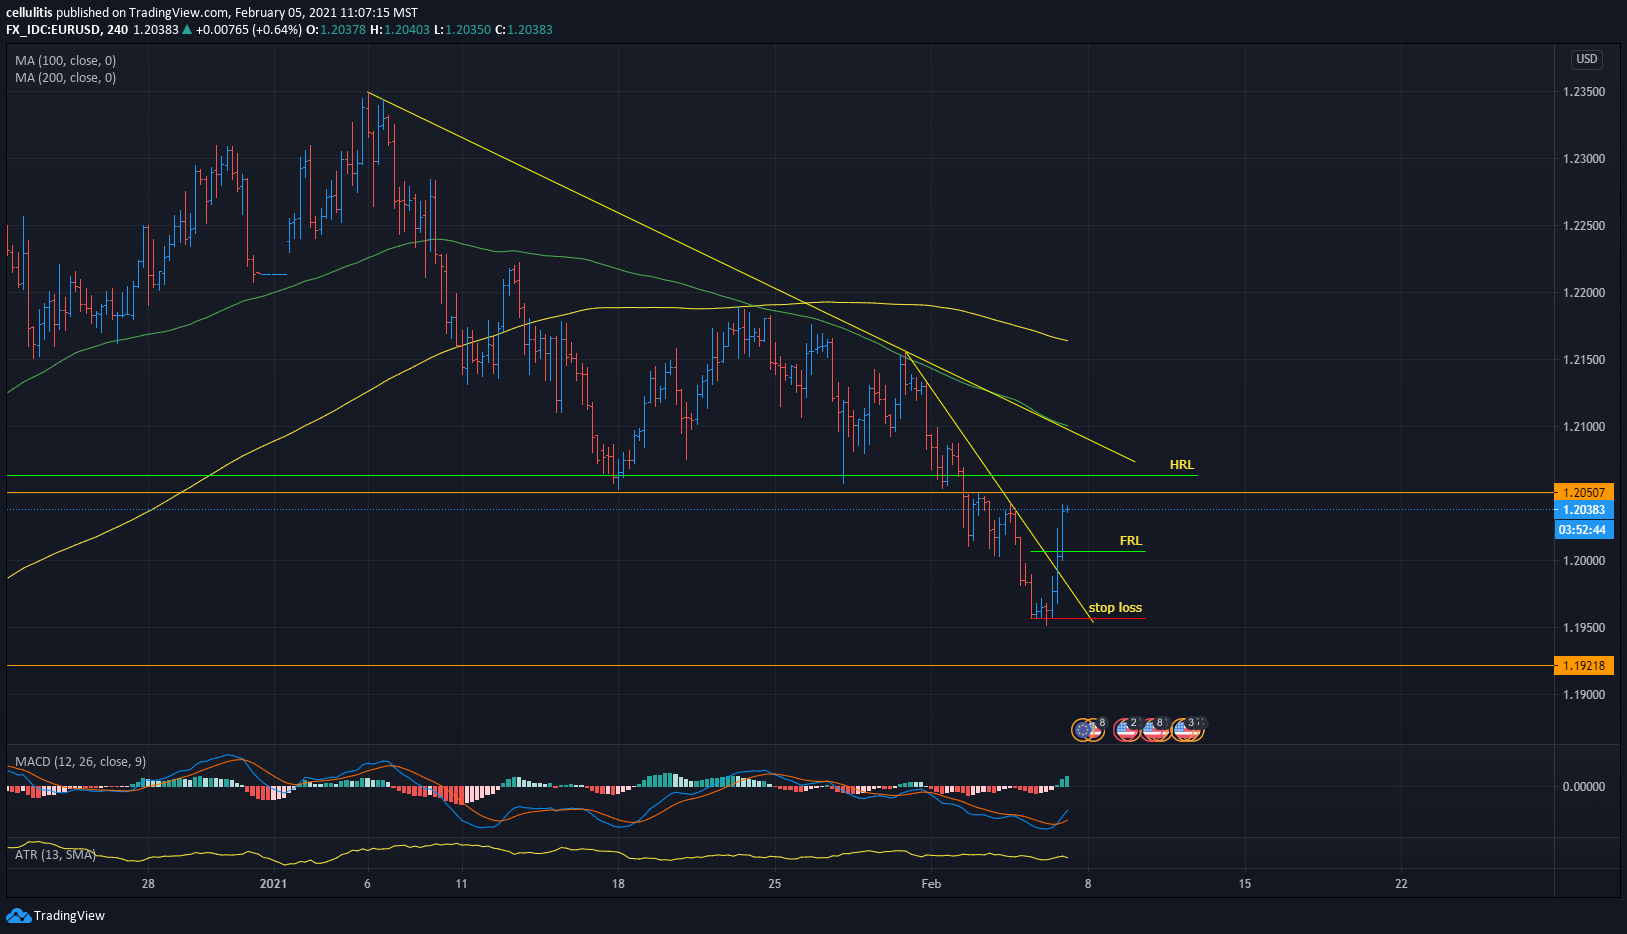The width and height of the screenshot is (1627, 934).
Task: Click the 2021 date on time axis
Action: pos(273,884)
